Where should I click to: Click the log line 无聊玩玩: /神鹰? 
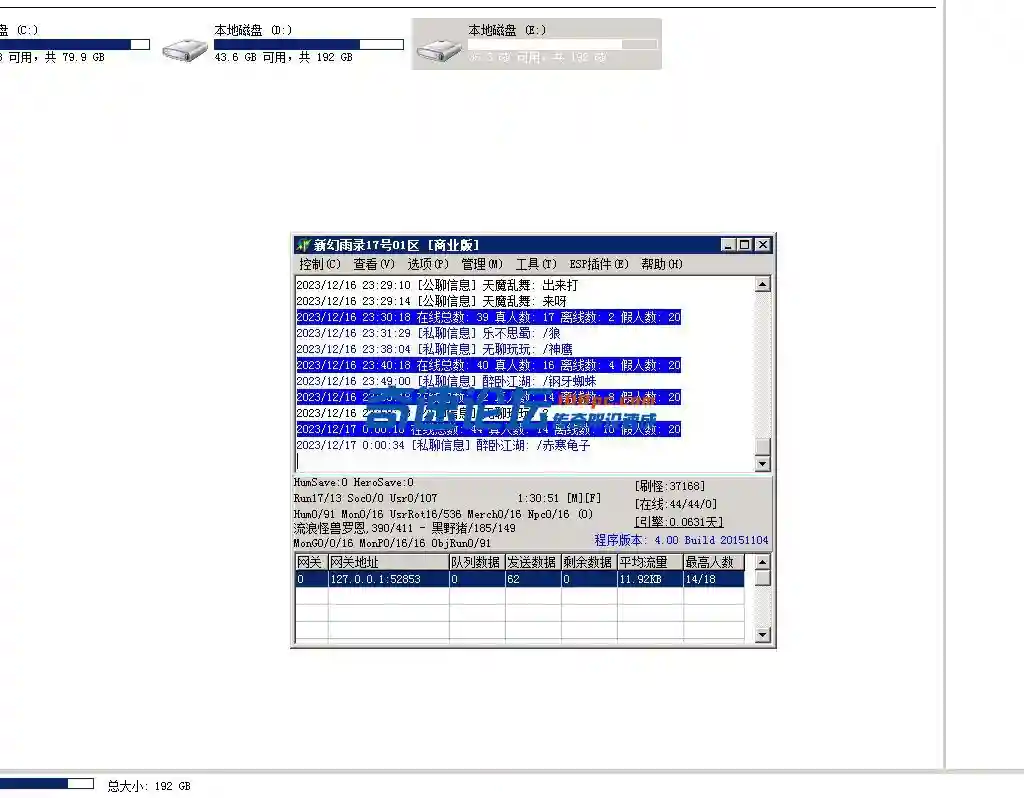(434, 349)
